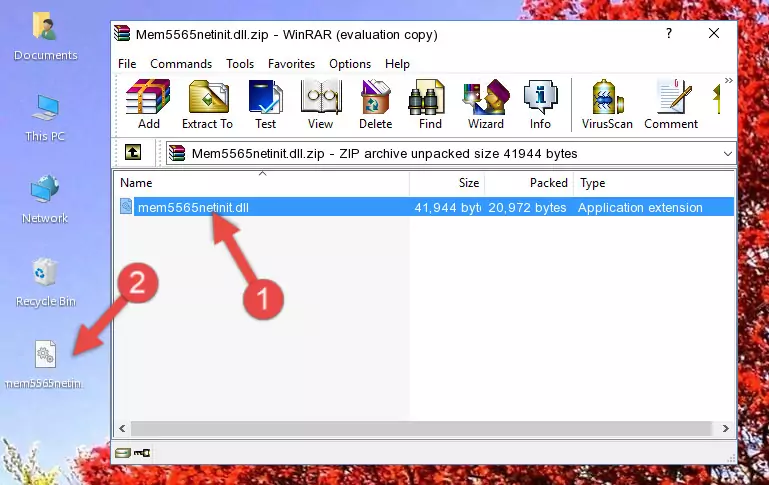
Task: Open the Documents desktop icon
Action: click(45, 36)
